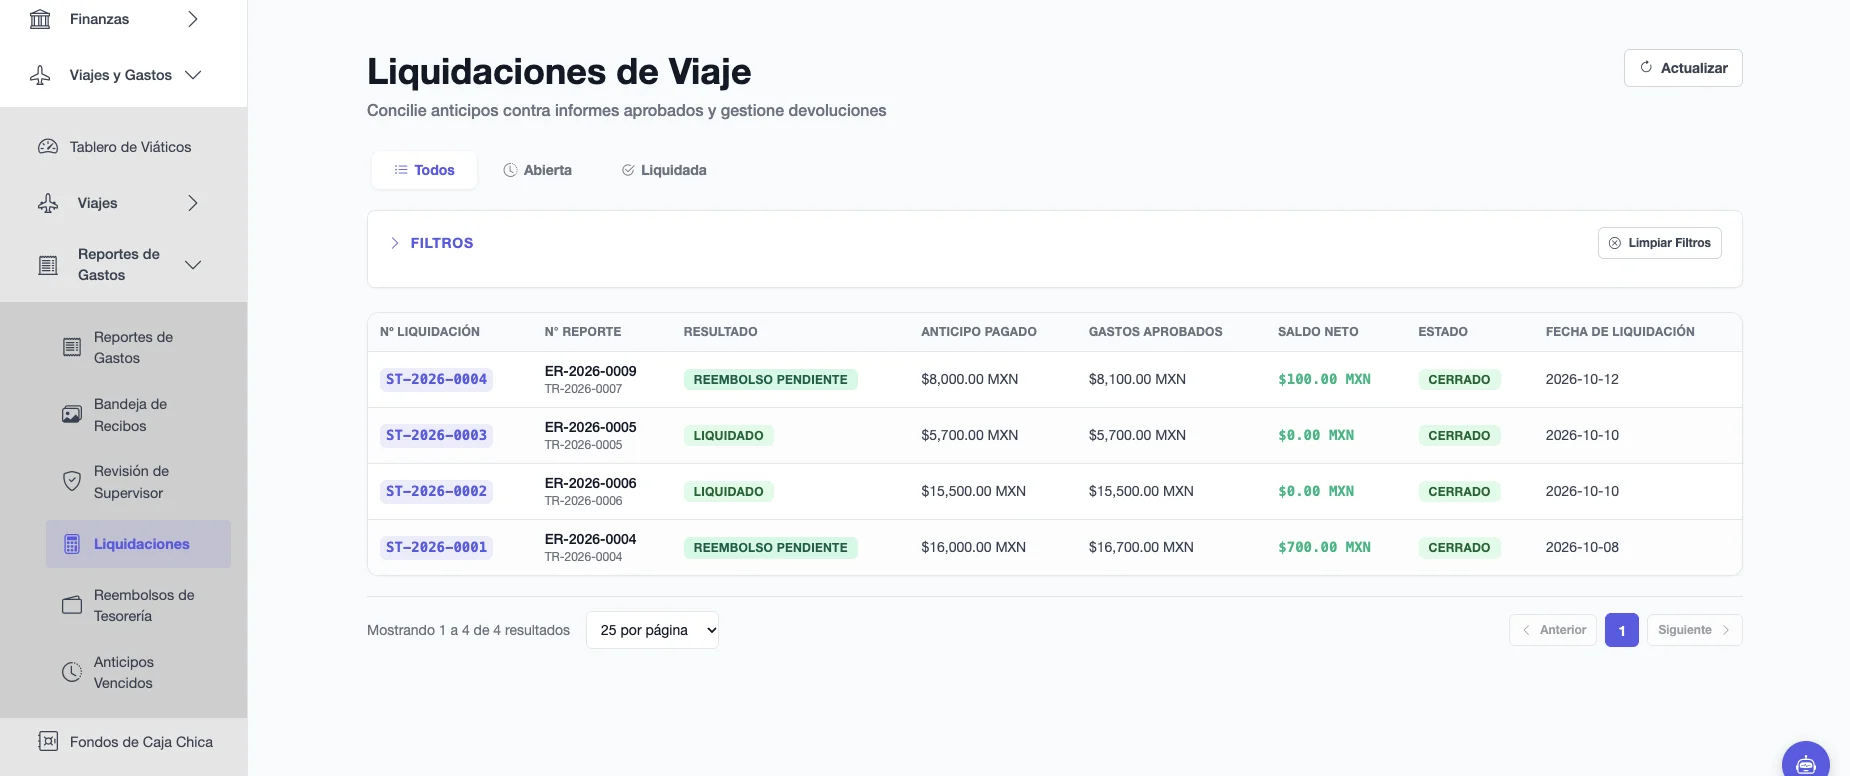Open settlement ST-2026-0001 link

436,547
